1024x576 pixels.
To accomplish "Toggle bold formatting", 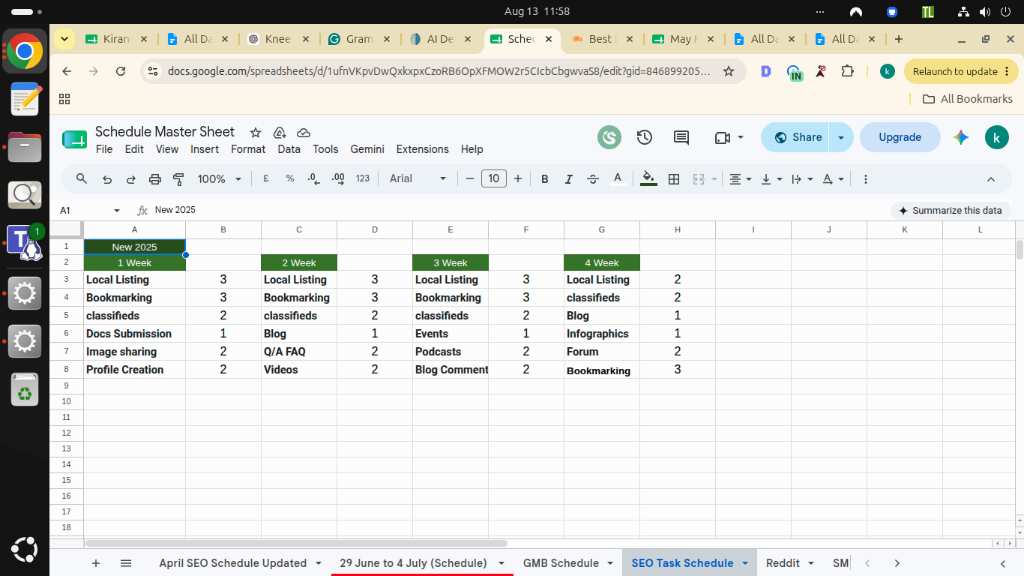I will [x=544, y=179].
